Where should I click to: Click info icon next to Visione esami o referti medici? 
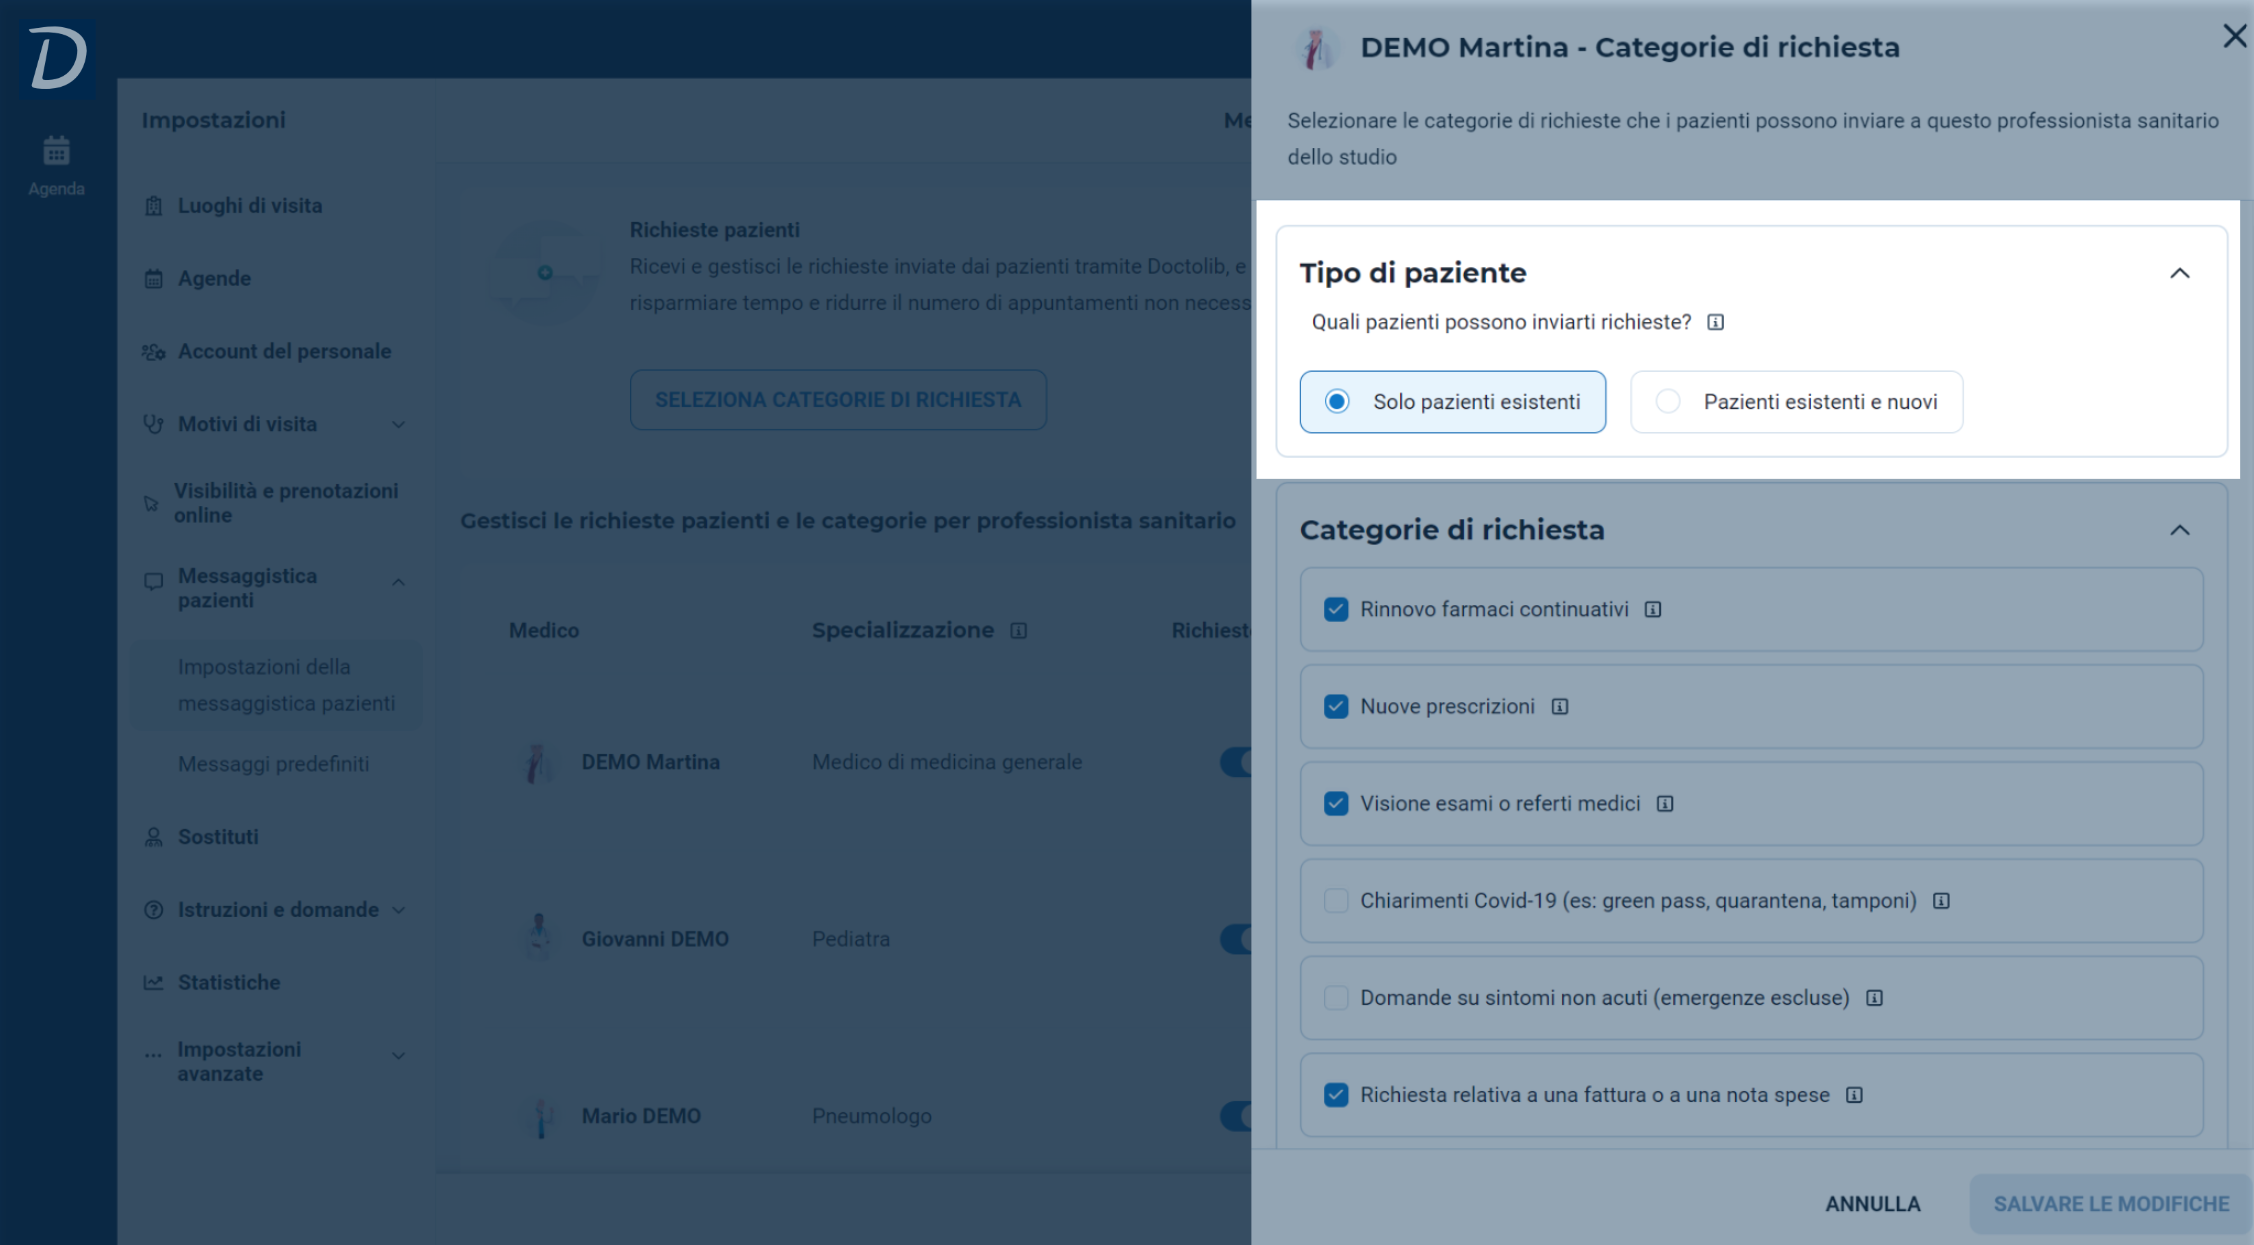click(x=1665, y=803)
